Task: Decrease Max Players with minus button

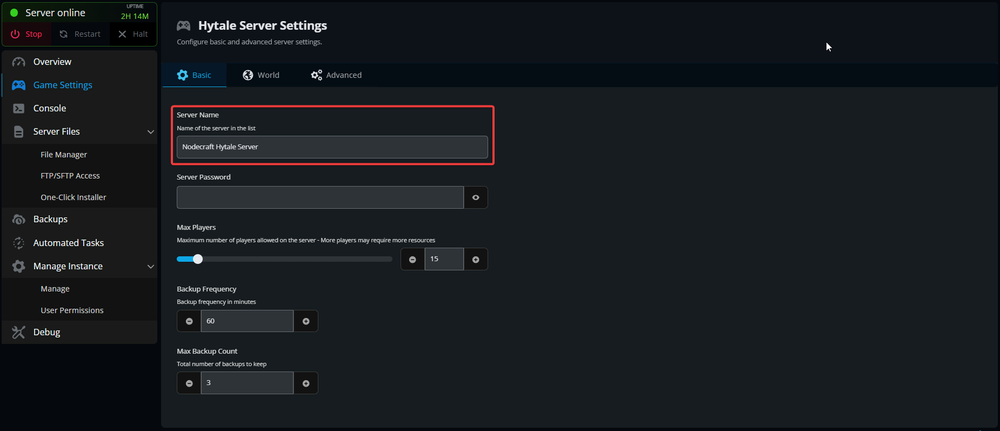Action: (x=413, y=259)
